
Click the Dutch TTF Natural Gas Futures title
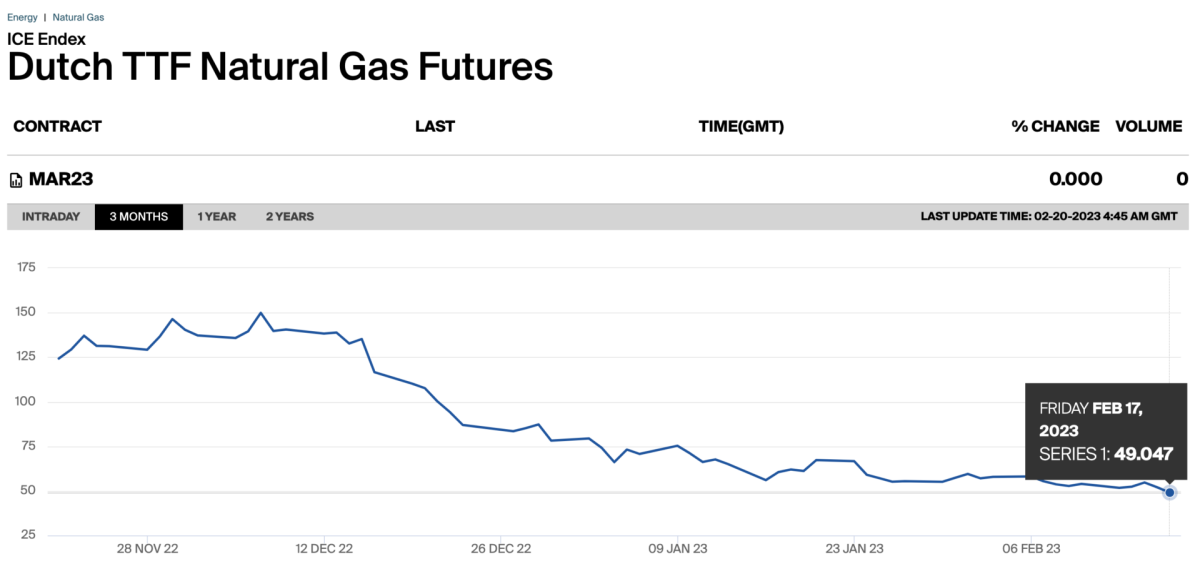pyautogui.click(x=280, y=67)
